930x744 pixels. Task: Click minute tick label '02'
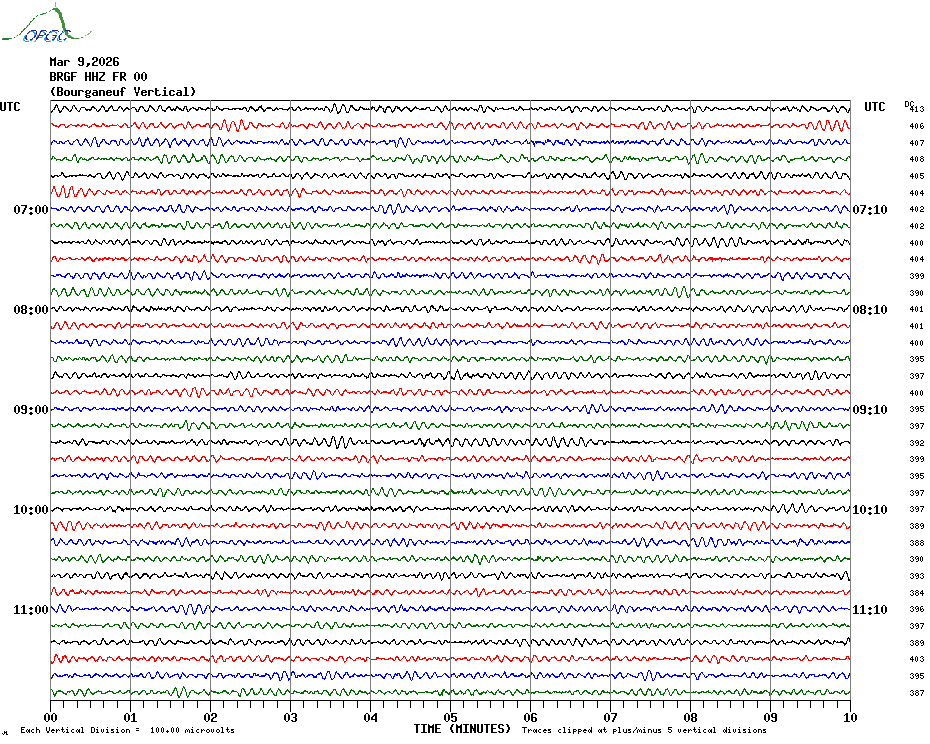point(211,718)
